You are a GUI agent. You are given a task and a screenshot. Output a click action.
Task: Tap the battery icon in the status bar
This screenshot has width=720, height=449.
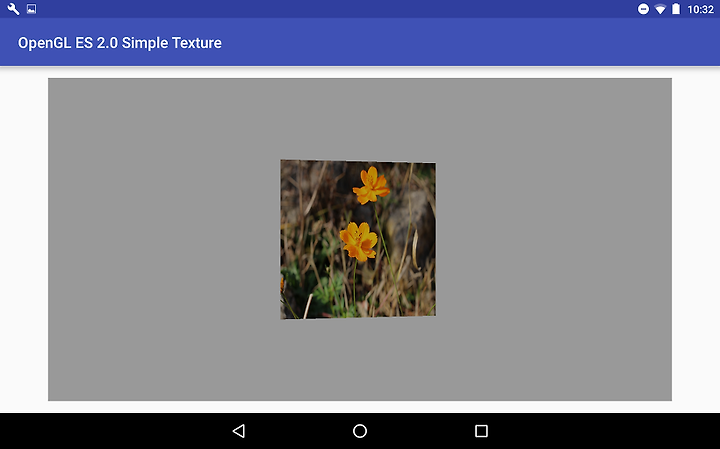pyautogui.click(x=676, y=9)
